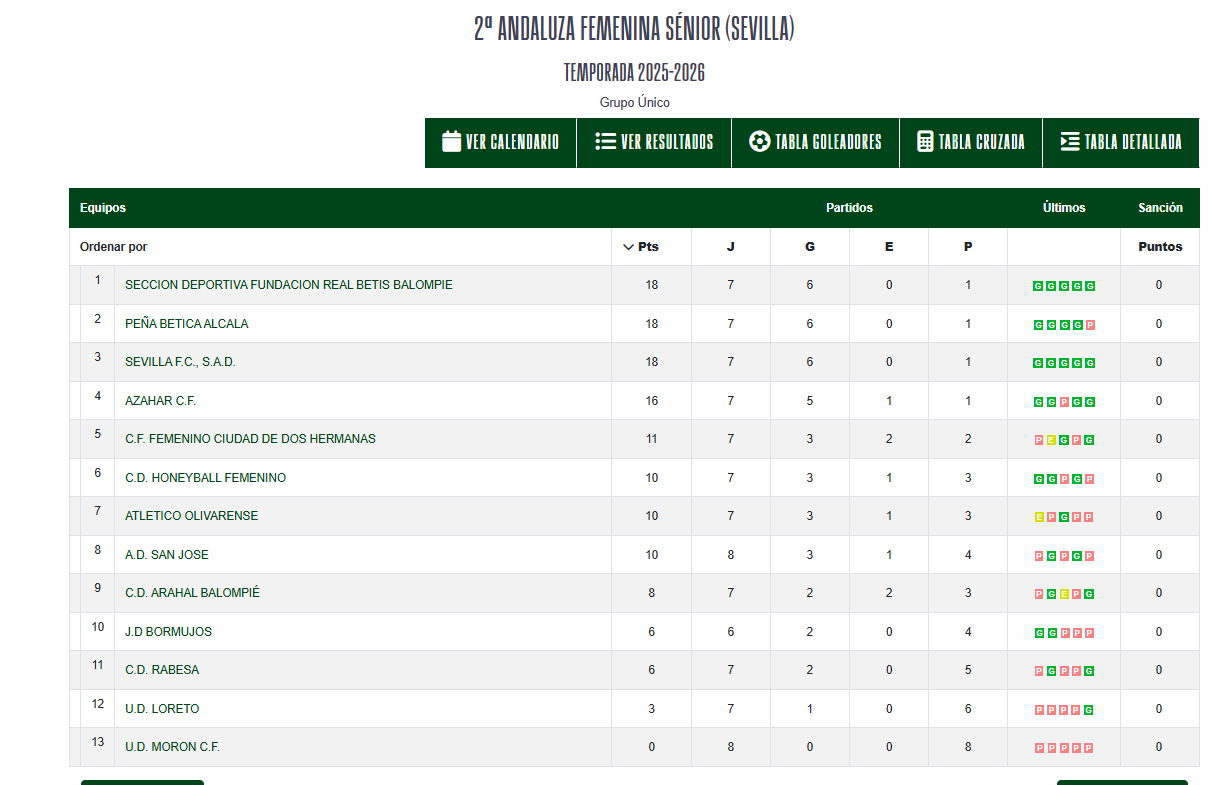Open Ver Calendario

(x=501, y=142)
